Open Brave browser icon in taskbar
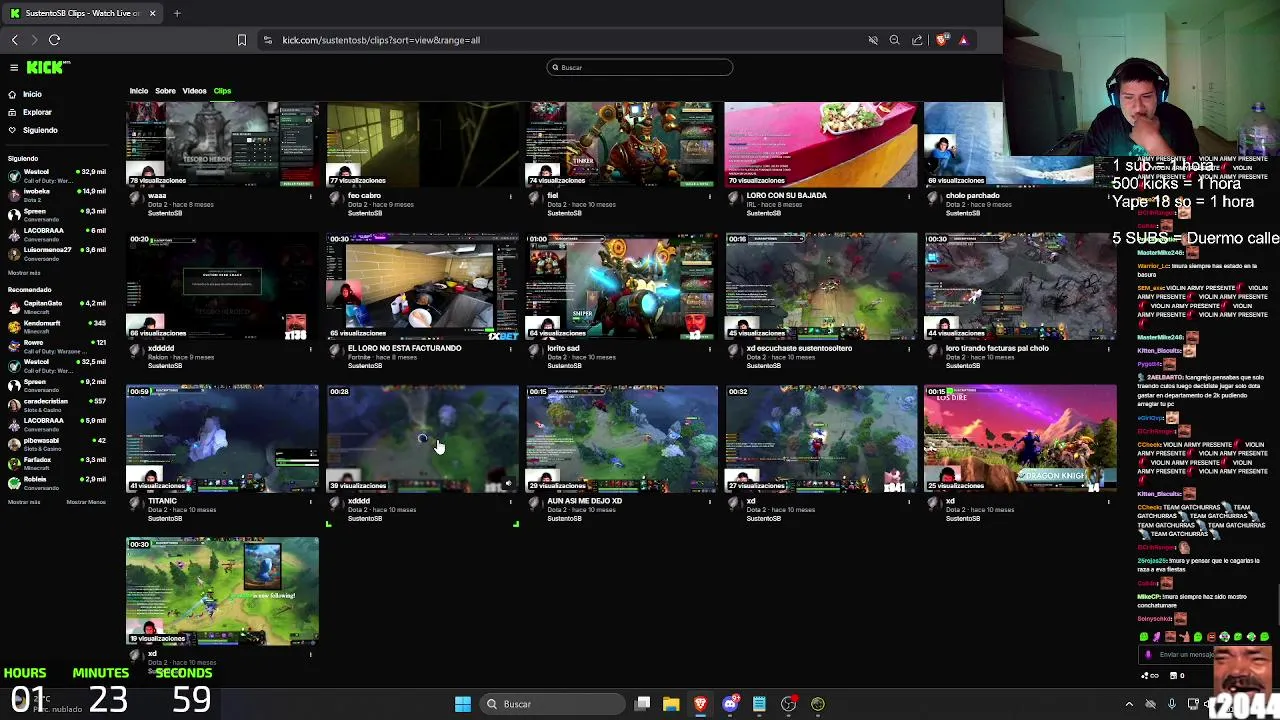The image size is (1280, 720). 700,704
